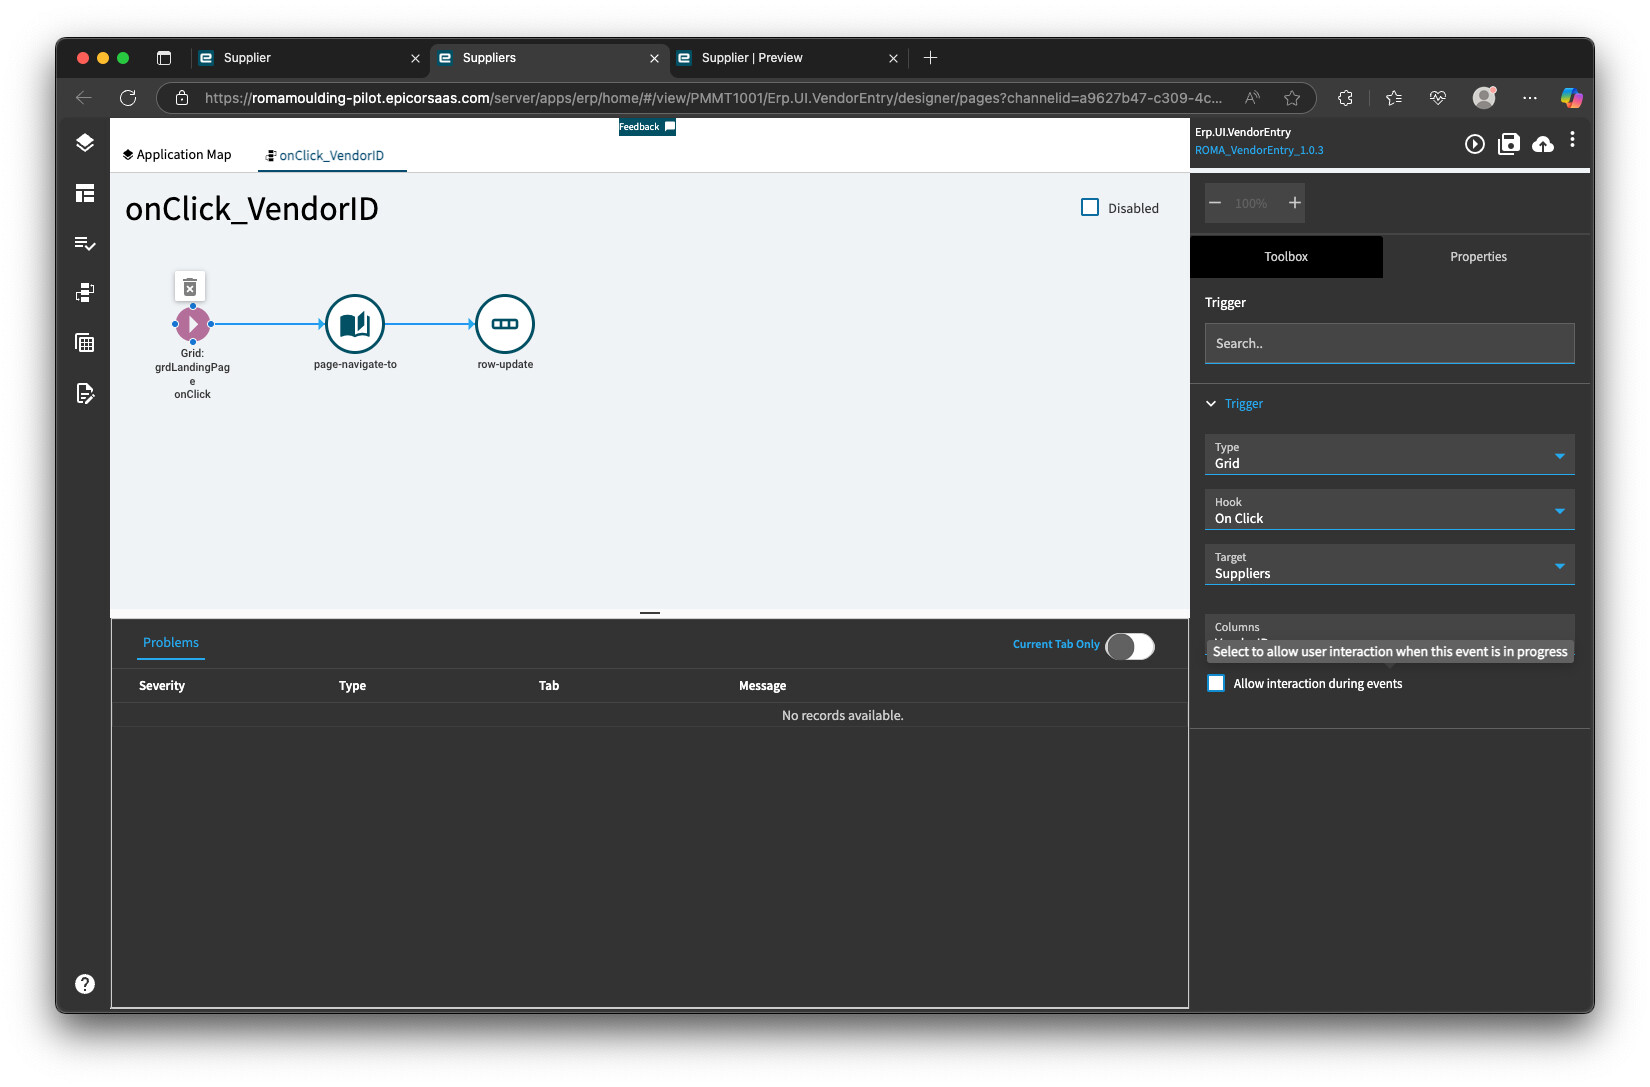Image resolution: width=1650 pixels, height=1087 pixels.
Task: Click the Feedback flag button
Action: point(647,127)
